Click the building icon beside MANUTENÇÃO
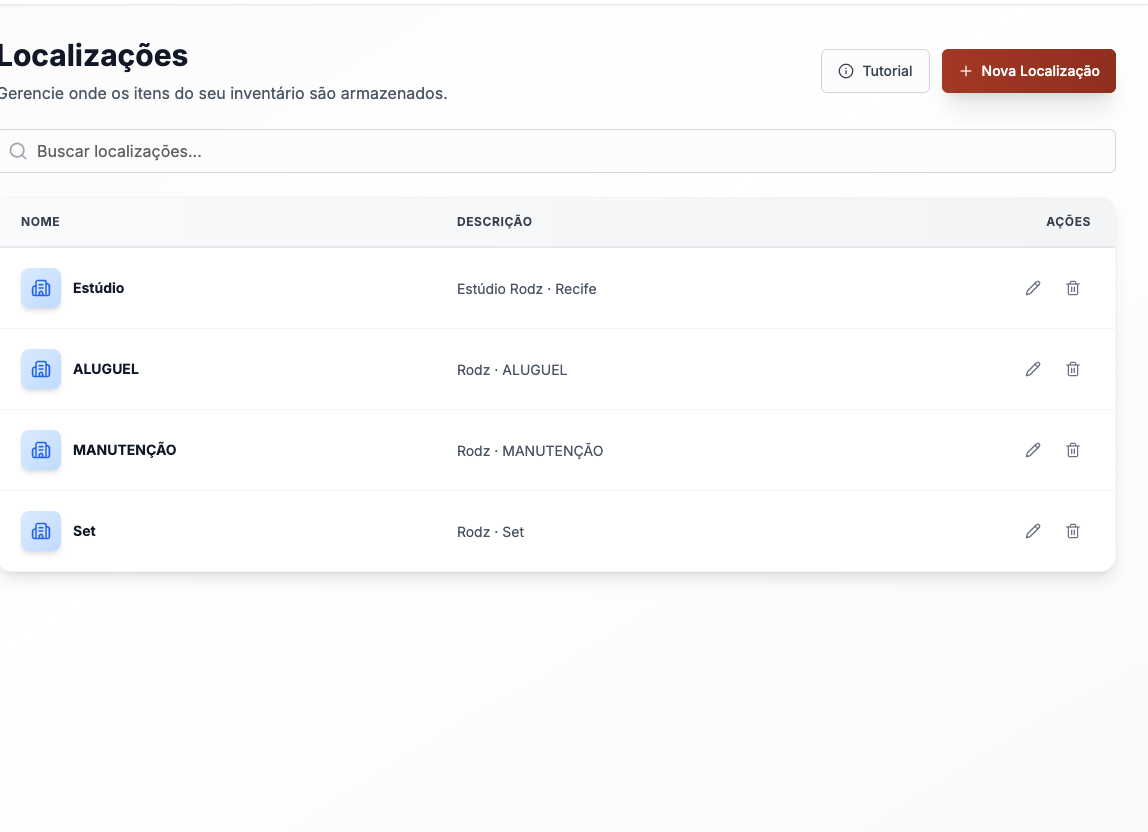 click(x=41, y=450)
